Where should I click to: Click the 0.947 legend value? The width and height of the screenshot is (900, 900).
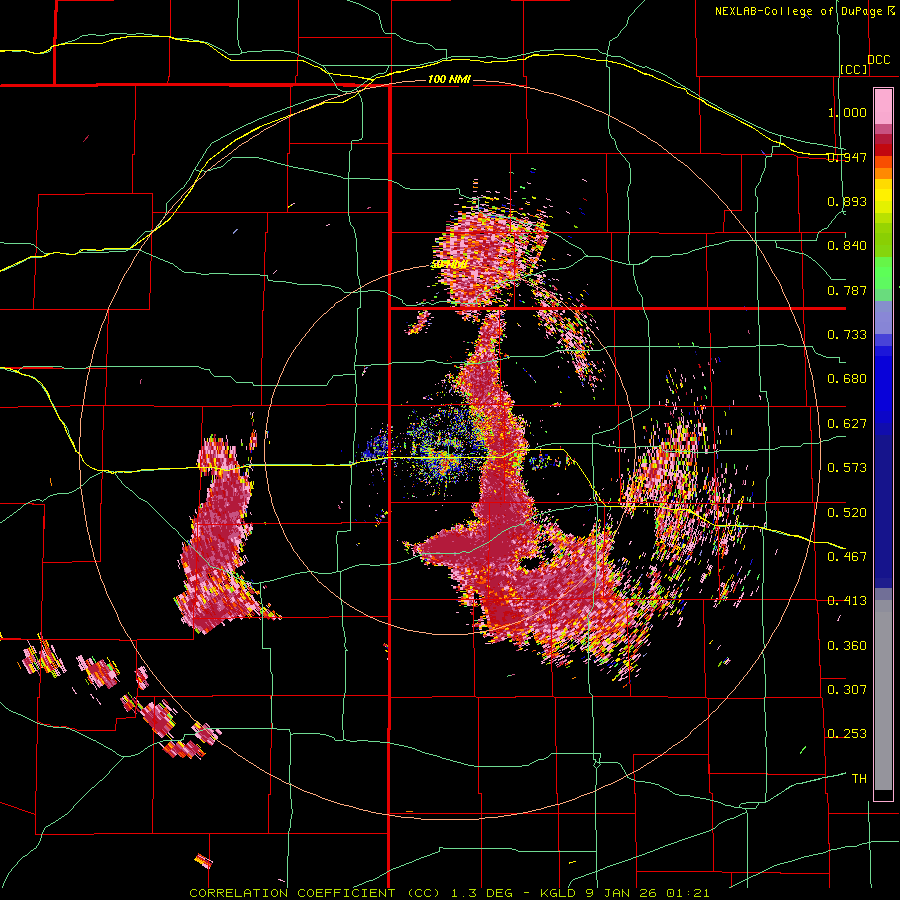[847, 157]
